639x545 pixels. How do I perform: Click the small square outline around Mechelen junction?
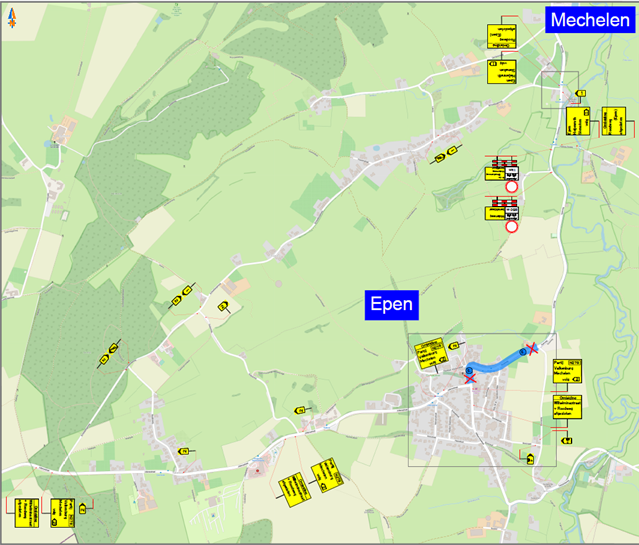point(559,90)
